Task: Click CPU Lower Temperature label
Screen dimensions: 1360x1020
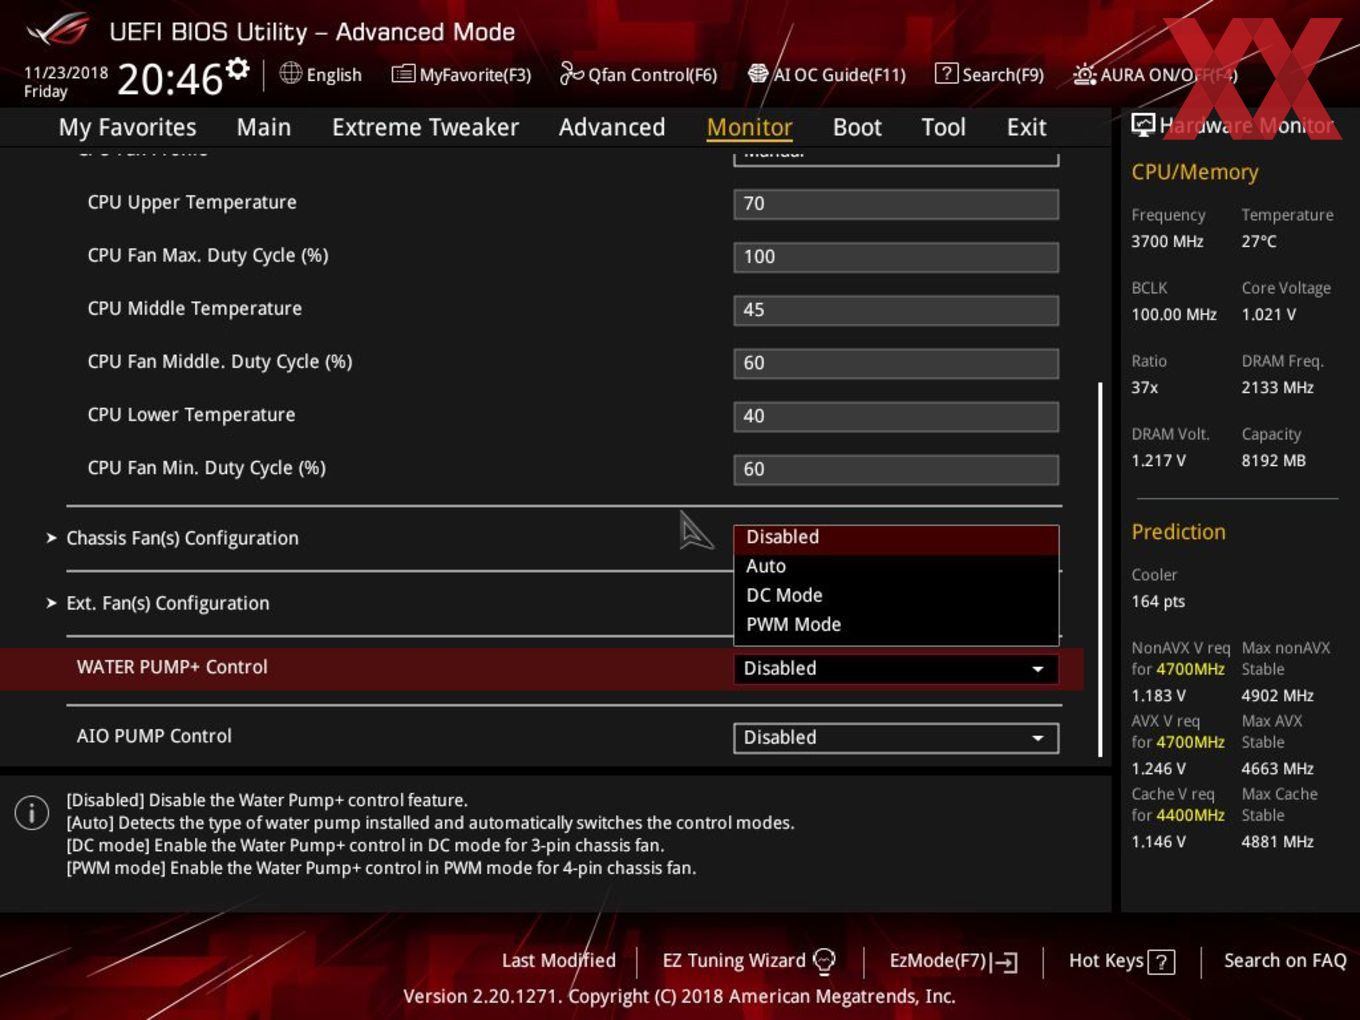Action: pyautogui.click(x=191, y=414)
